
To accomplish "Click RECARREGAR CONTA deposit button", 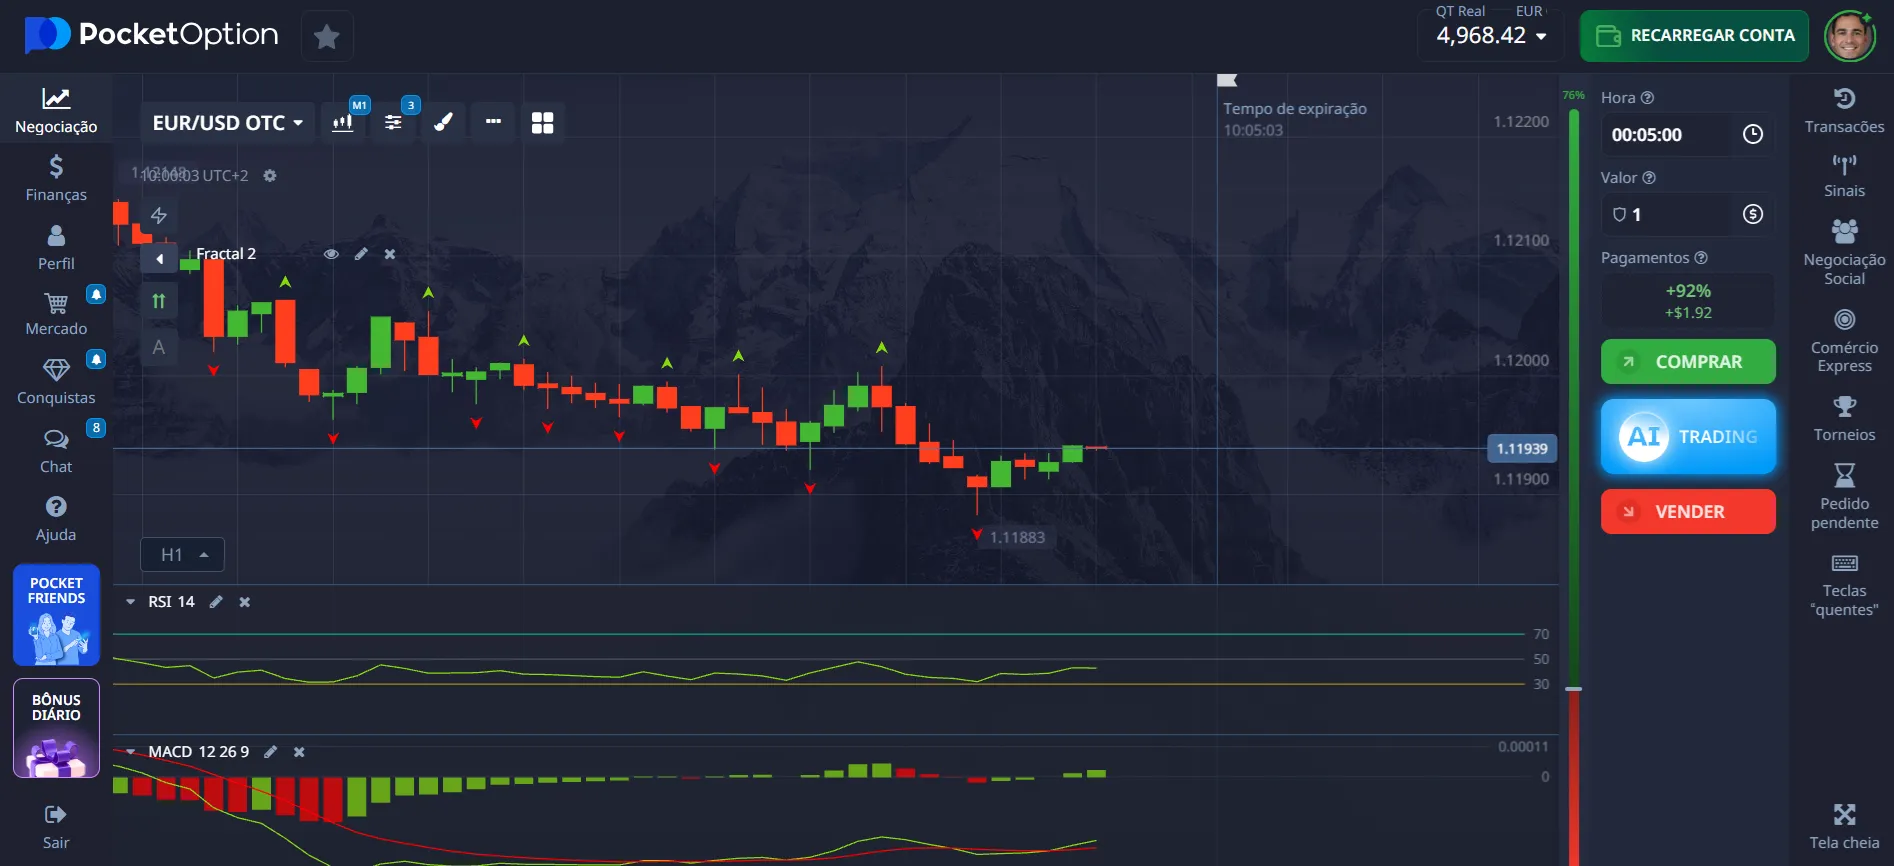I will coord(1694,36).
